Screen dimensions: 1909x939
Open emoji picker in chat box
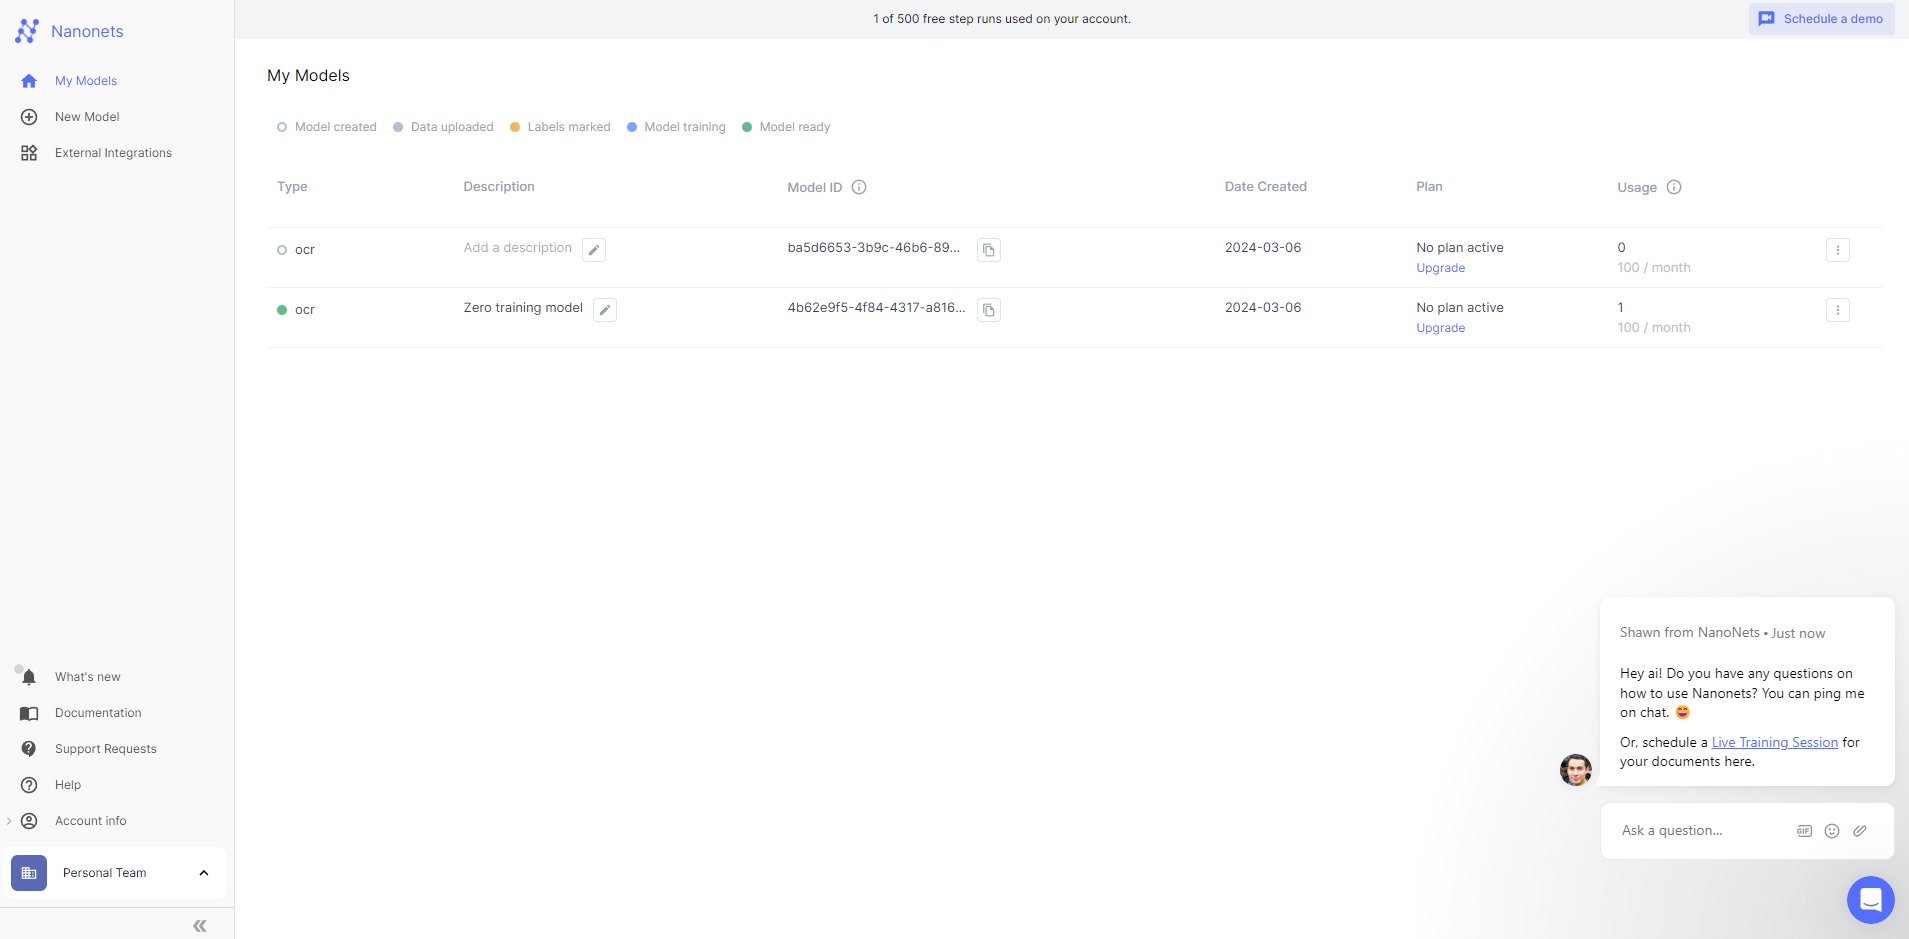pyautogui.click(x=1832, y=831)
